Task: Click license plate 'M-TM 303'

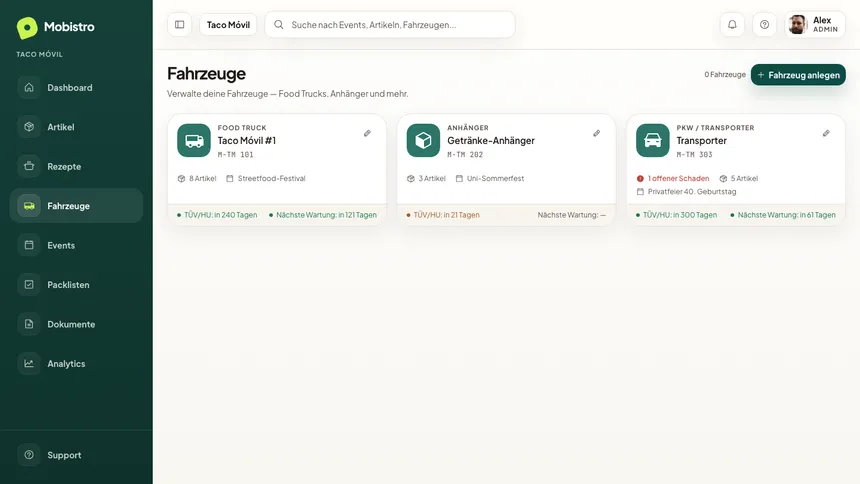Action: click(x=694, y=155)
